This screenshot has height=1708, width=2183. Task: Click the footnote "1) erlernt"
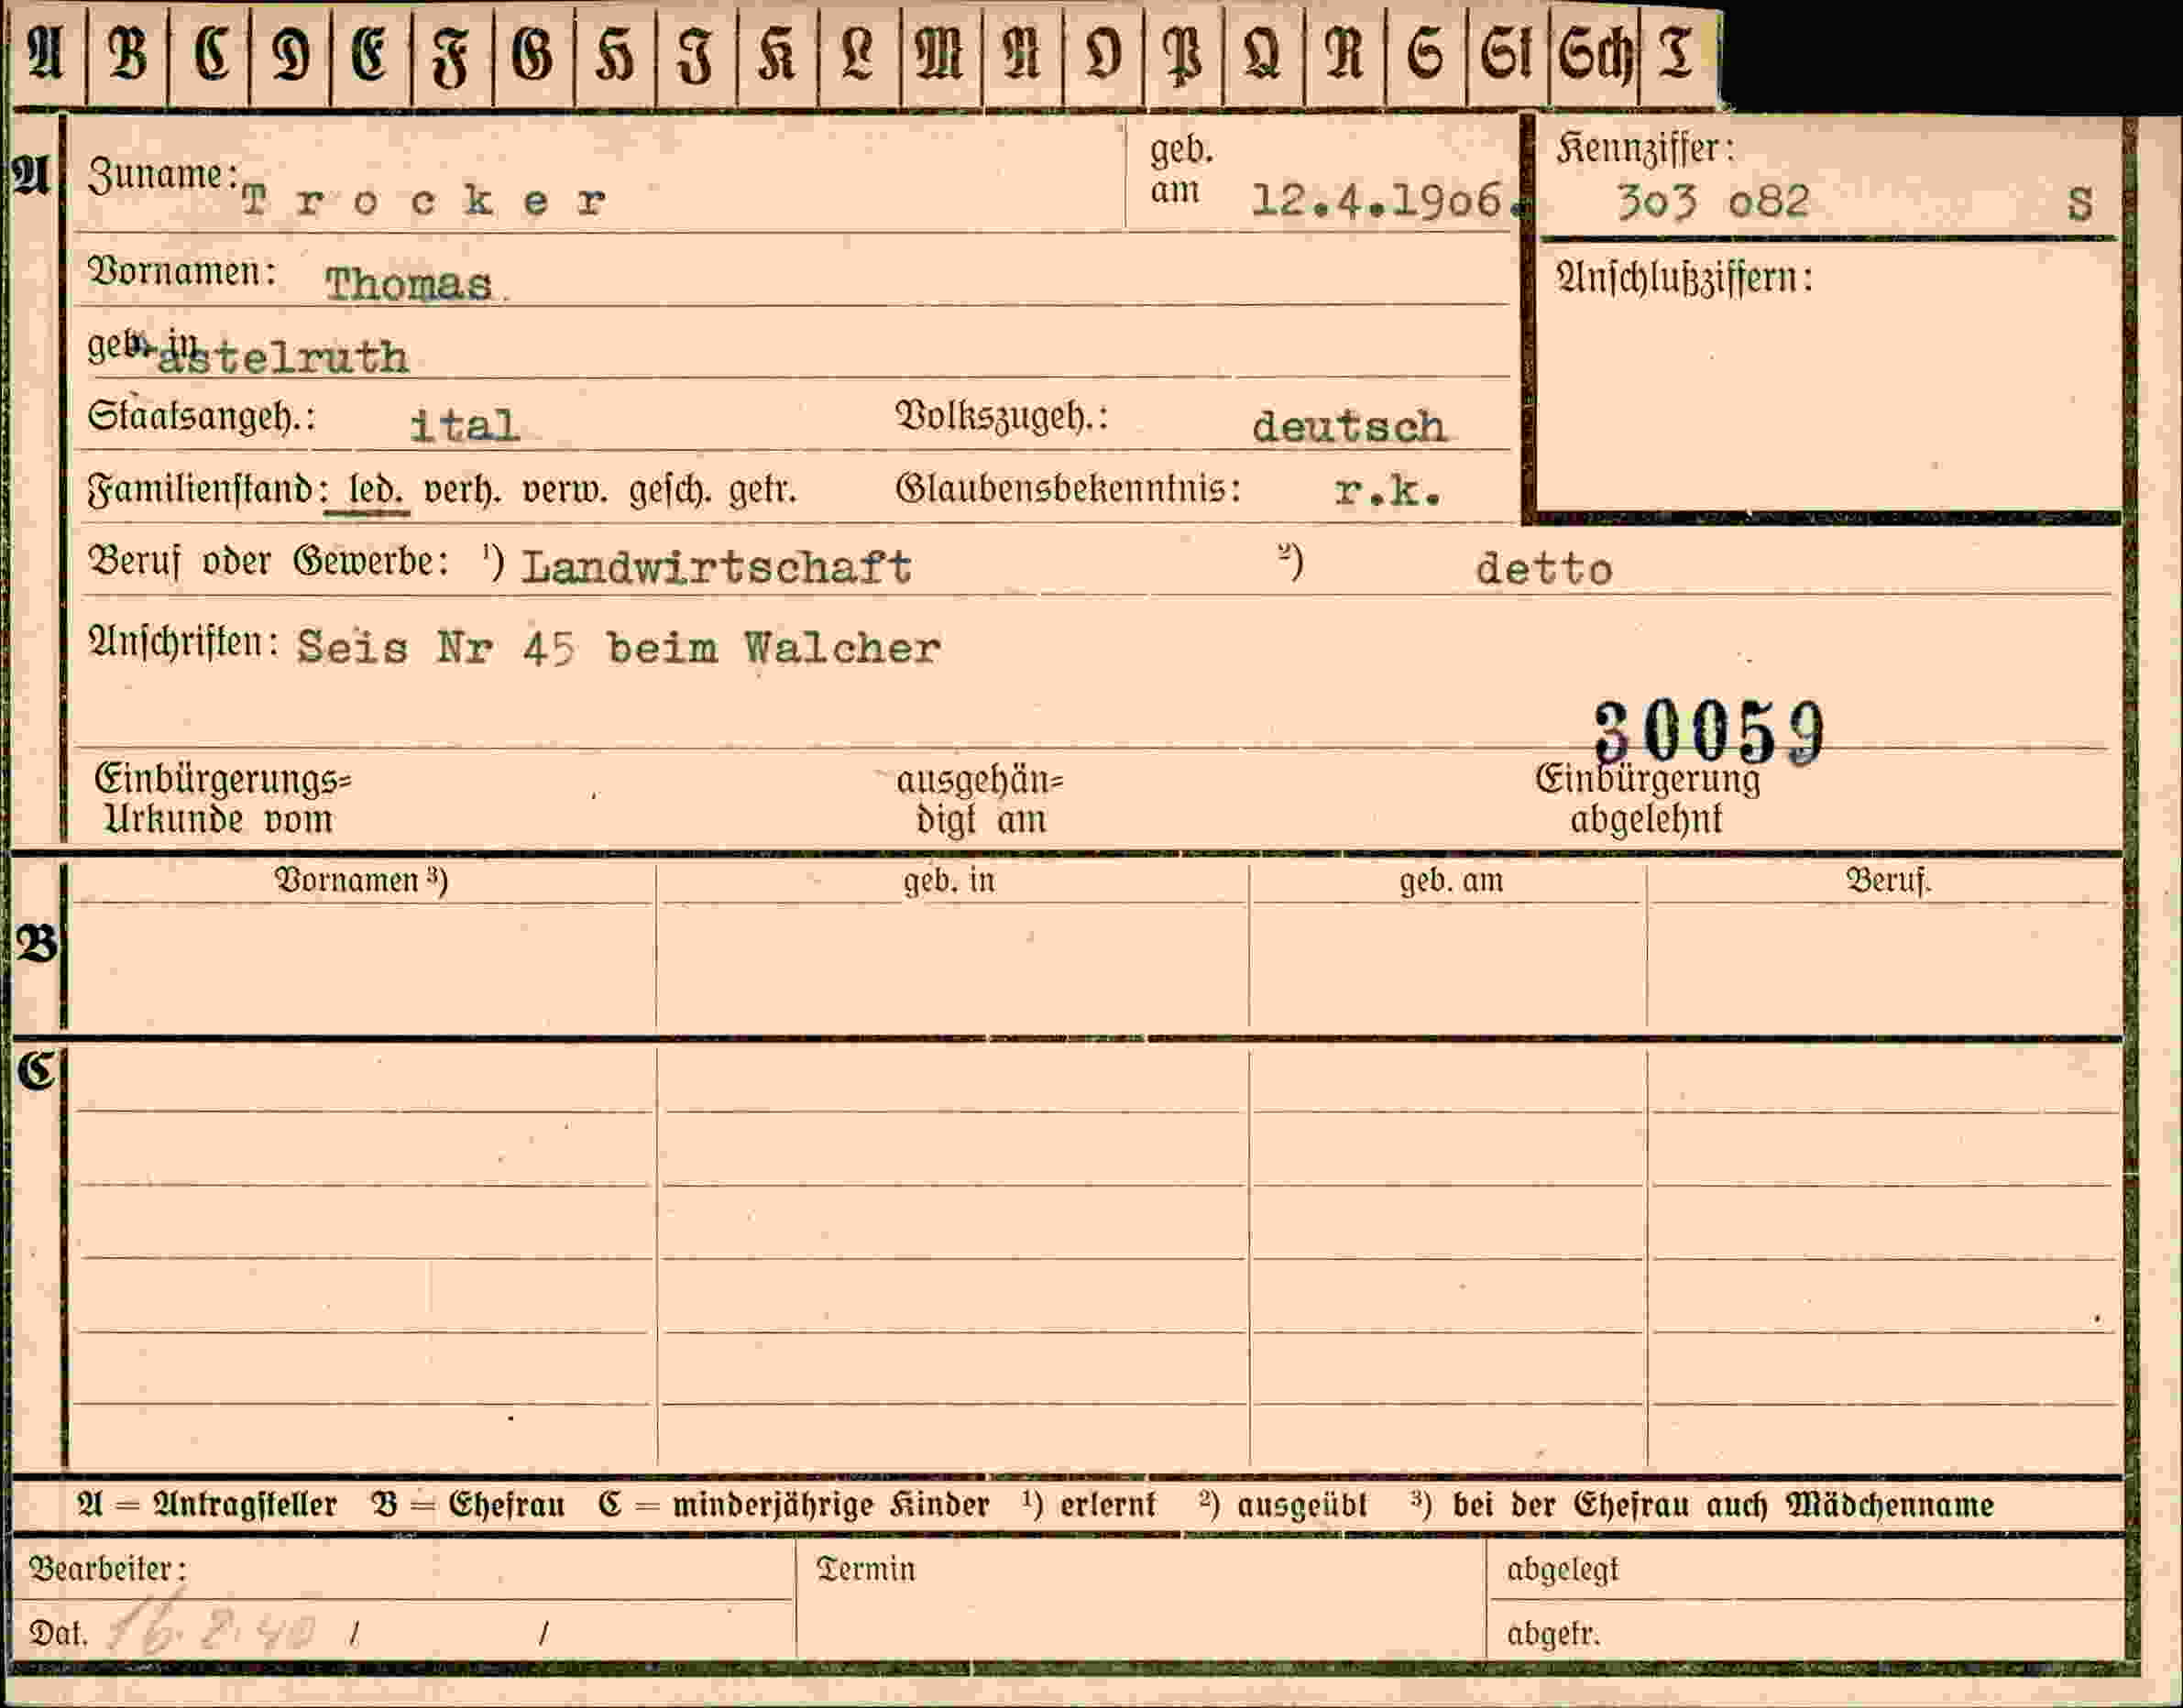1089,1505
